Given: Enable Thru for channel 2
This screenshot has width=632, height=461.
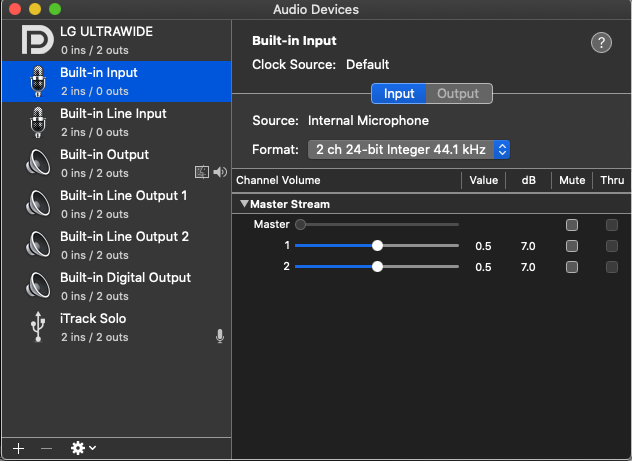Looking at the screenshot, I should point(612,267).
